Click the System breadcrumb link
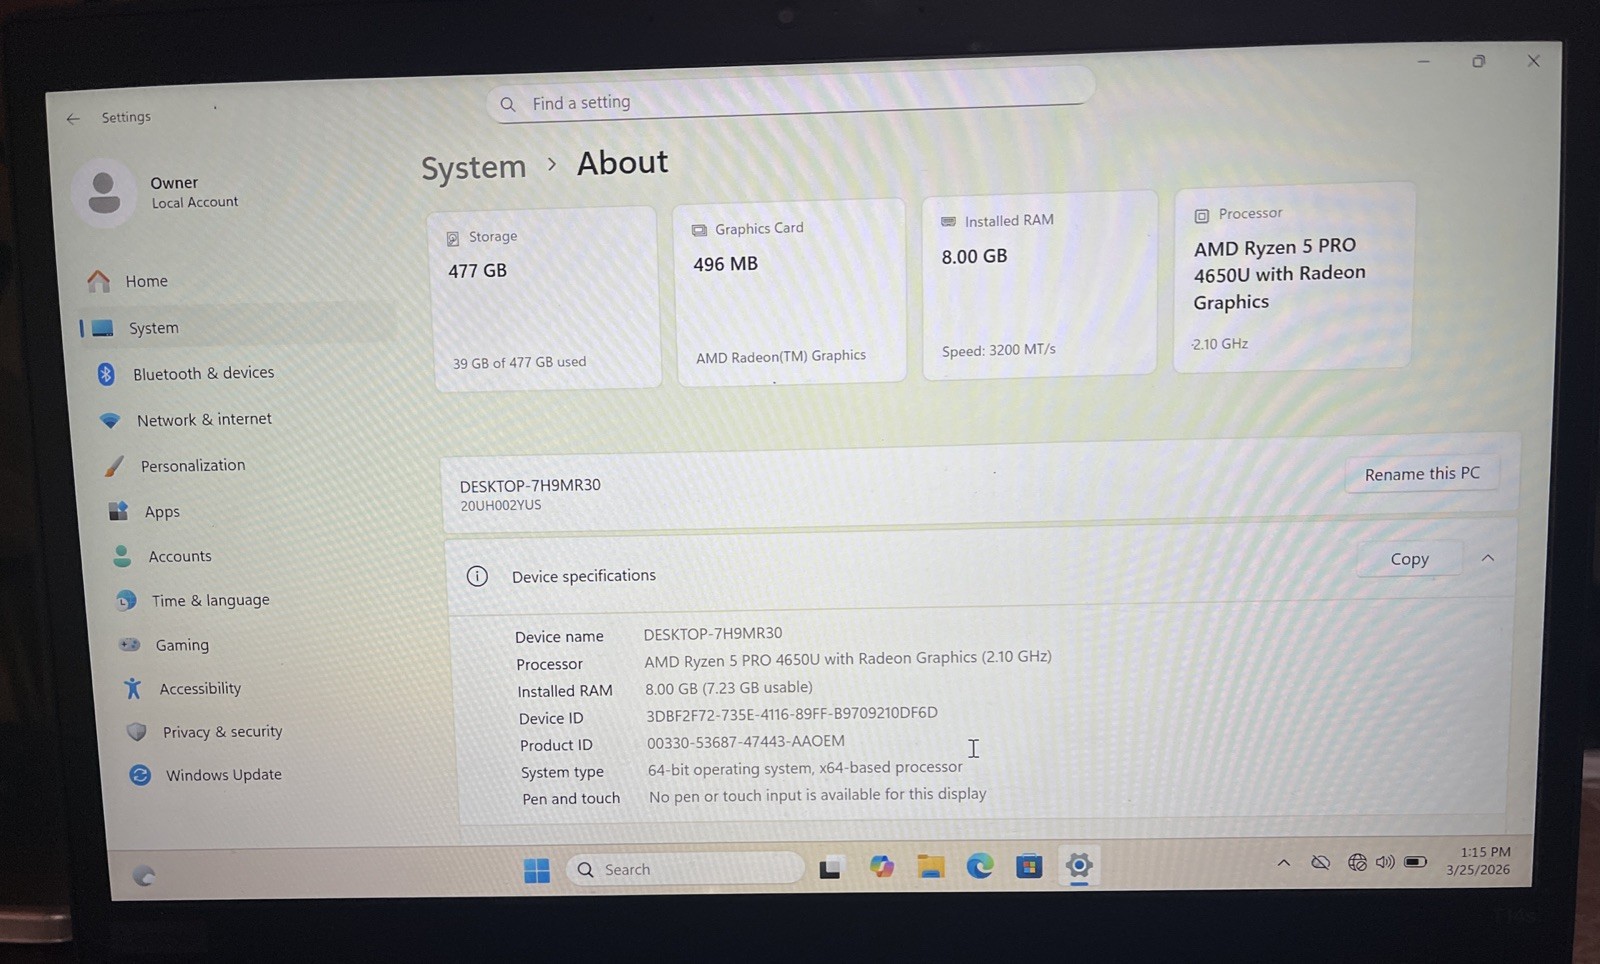This screenshot has height=964, width=1600. click(473, 168)
